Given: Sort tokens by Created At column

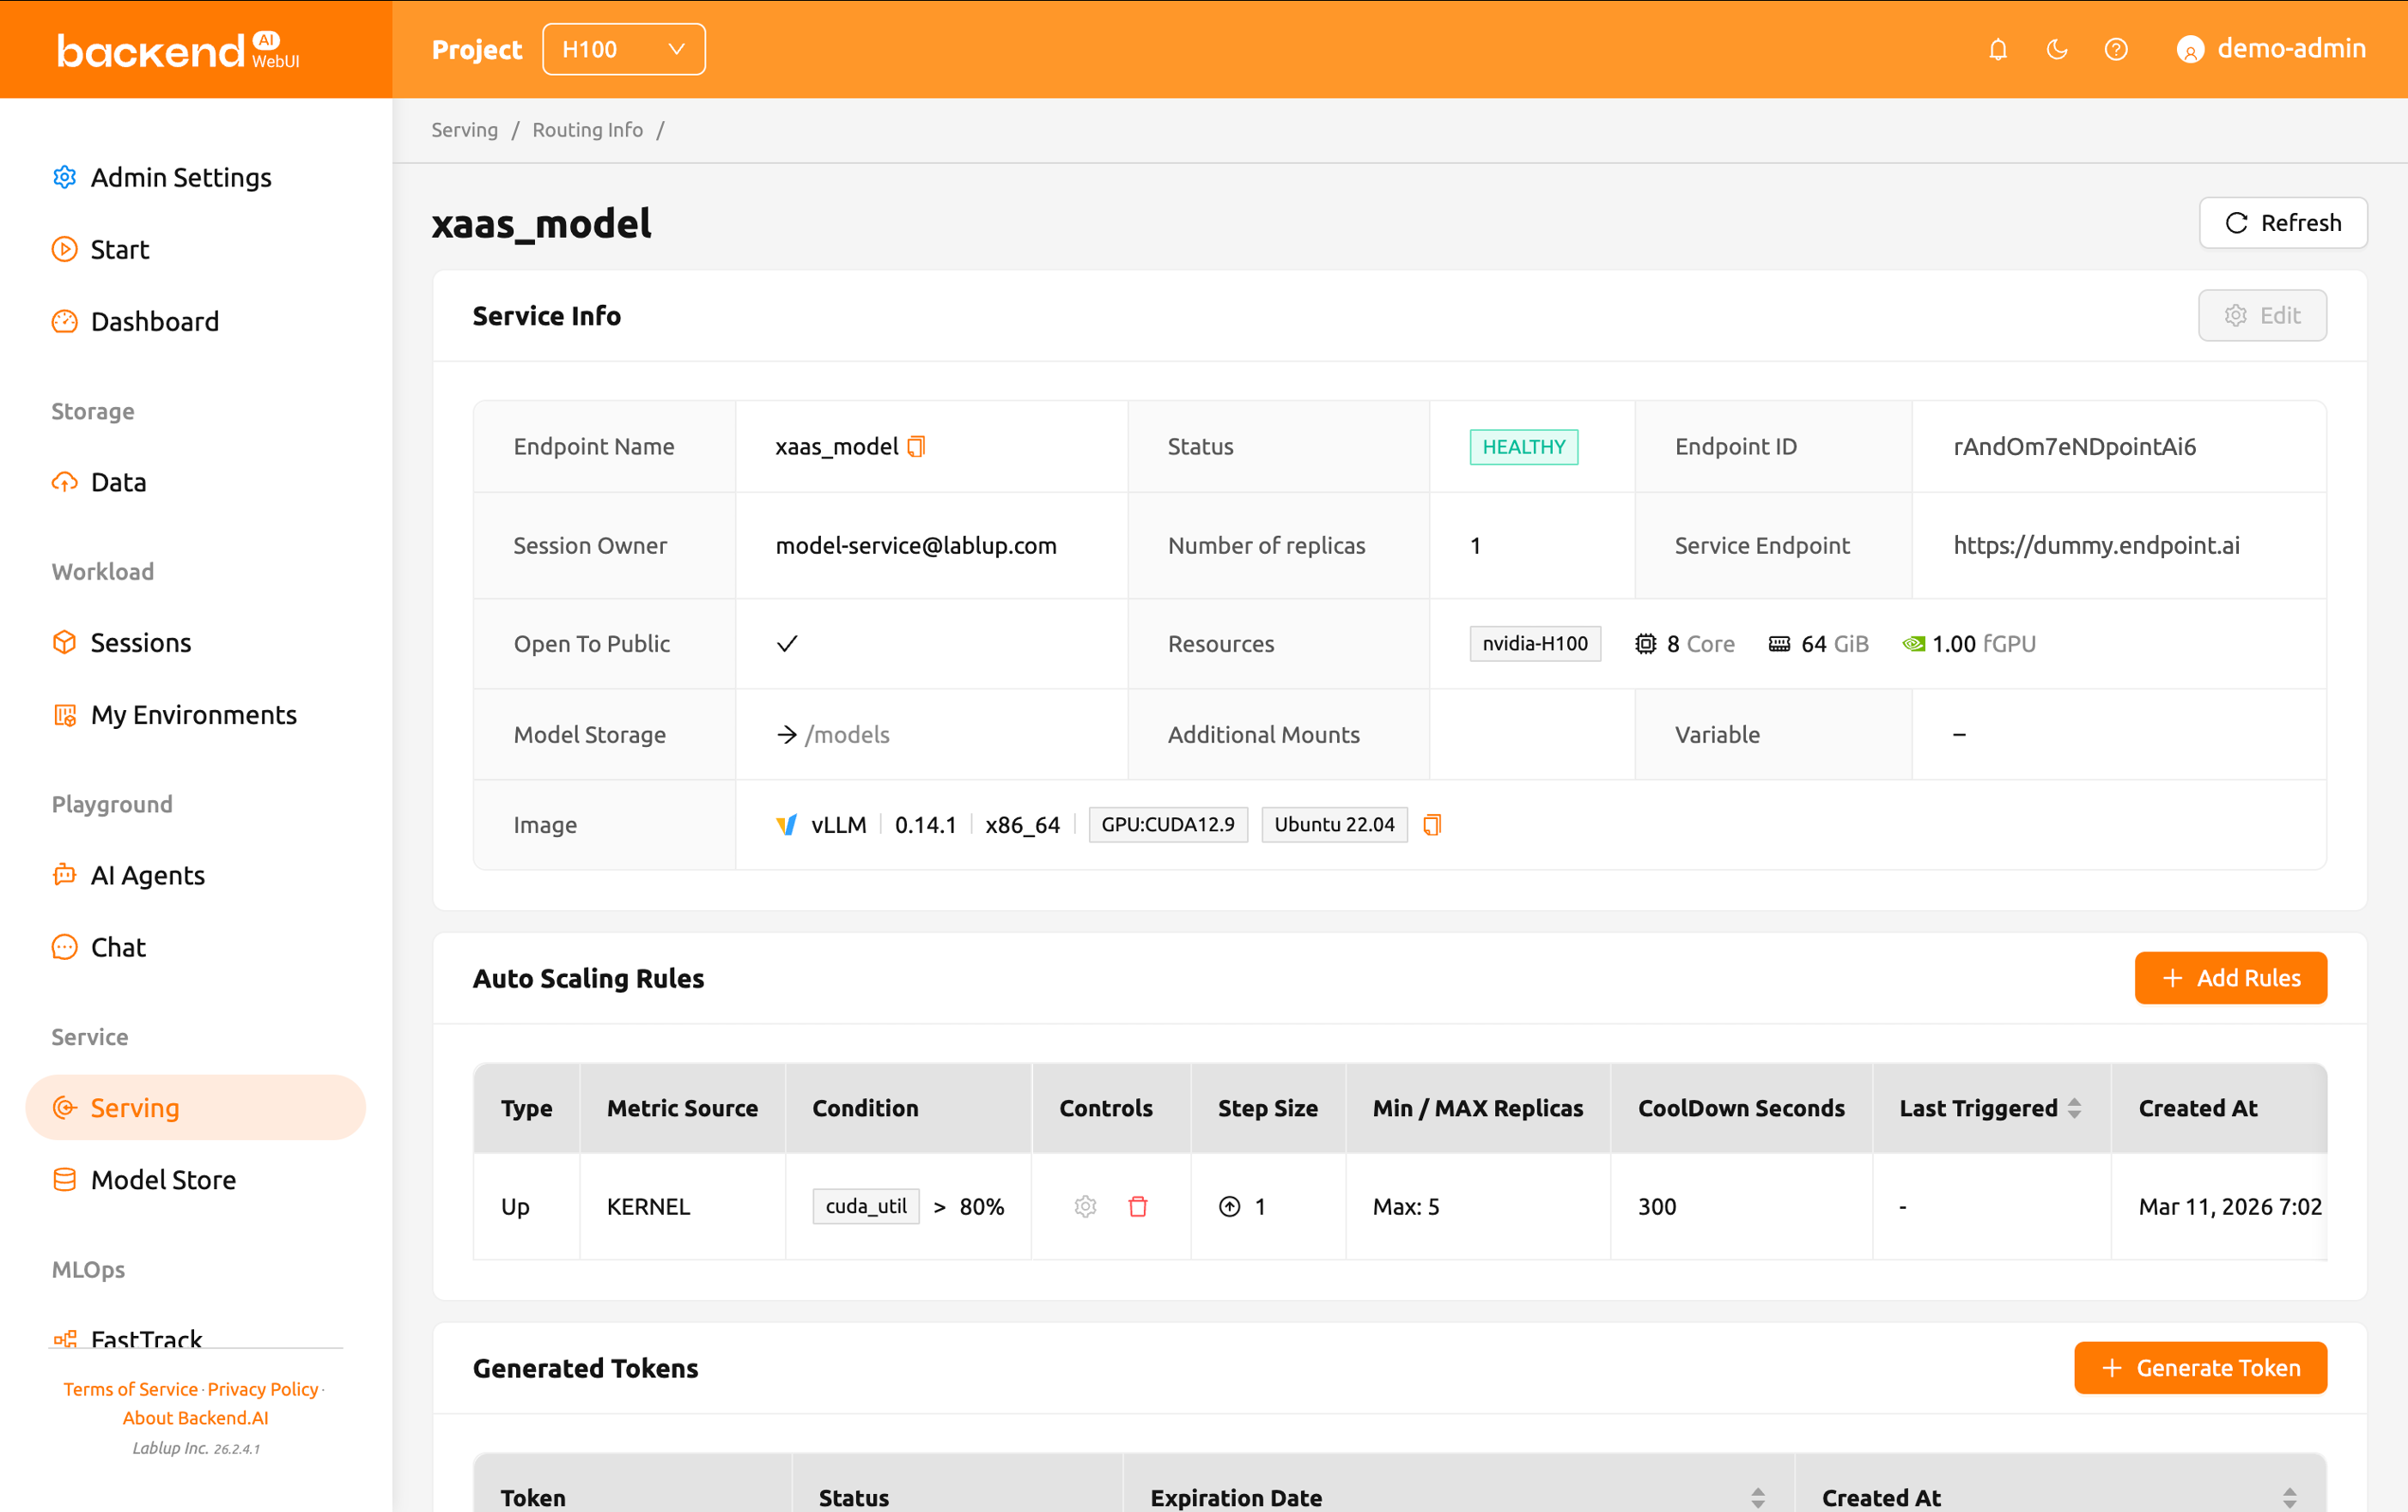Looking at the screenshot, I should [x=2289, y=1497].
